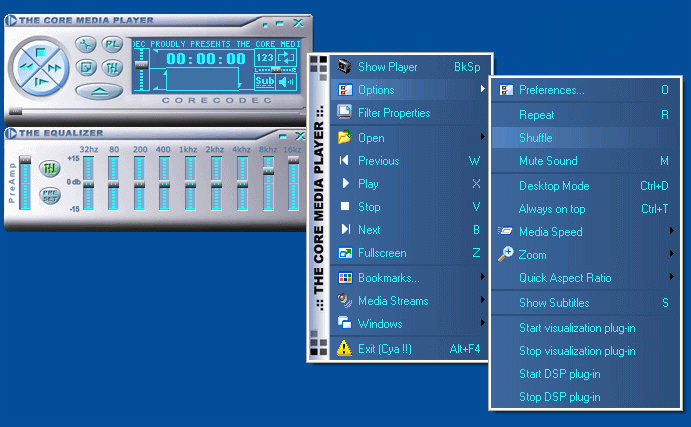Choose Previous in the context menu
Screen dimensions: 691x427
click(x=411, y=161)
